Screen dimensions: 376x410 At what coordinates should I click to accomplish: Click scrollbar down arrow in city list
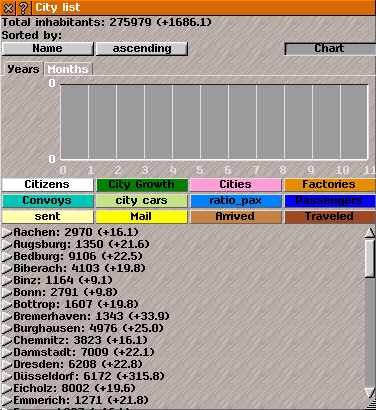(x=370, y=392)
